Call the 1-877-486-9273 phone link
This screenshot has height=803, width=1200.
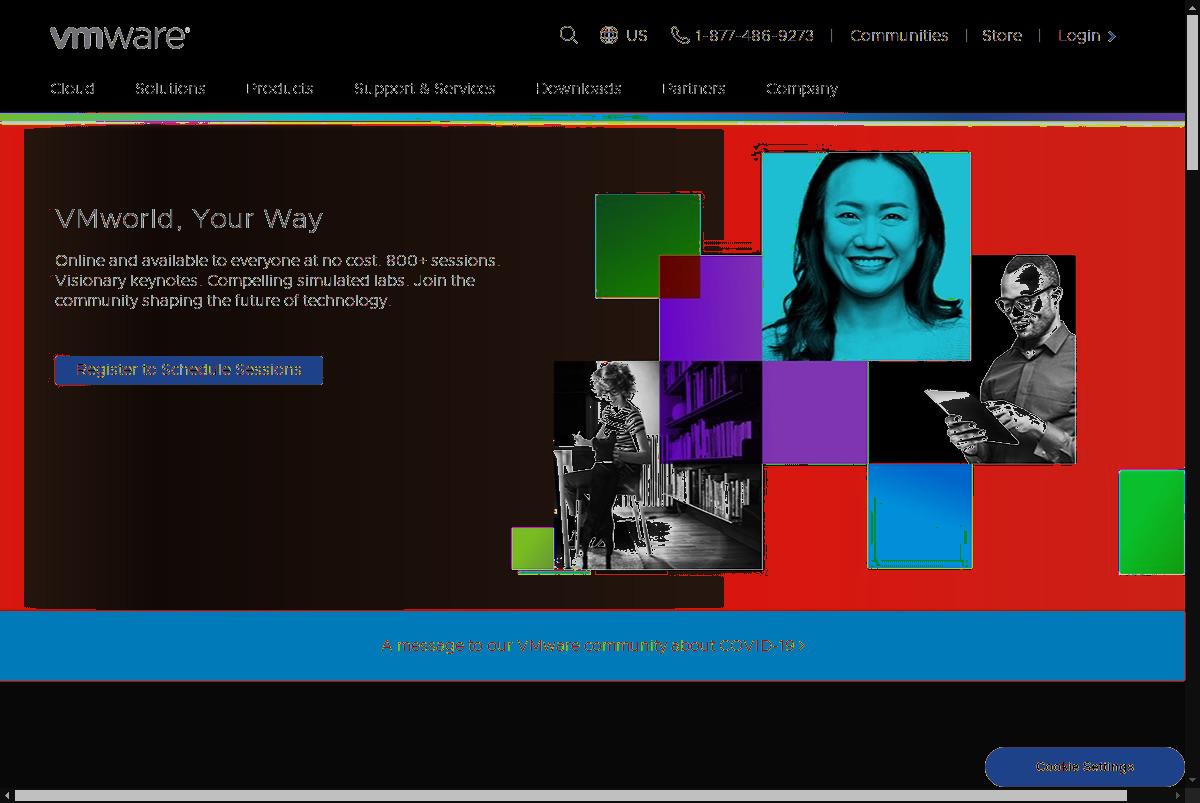(754, 35)
